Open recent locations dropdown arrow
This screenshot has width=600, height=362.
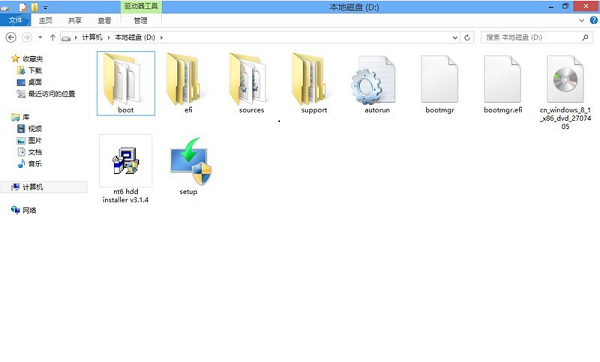coord(40,38)
